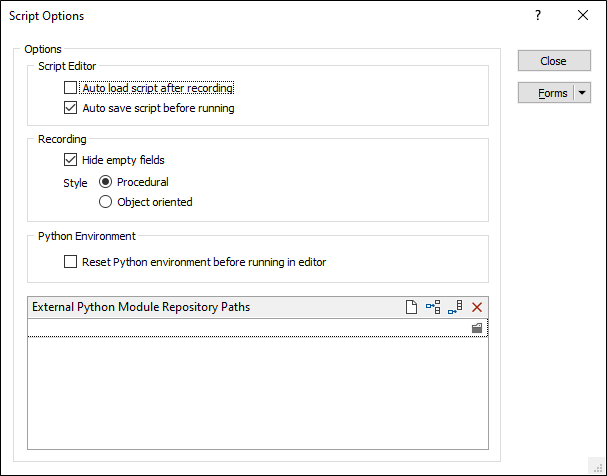This screenshot has width=607, height=476.
Task: Click the blank area of the paths list
Action: pyautogui.click(x=258, y=392)
